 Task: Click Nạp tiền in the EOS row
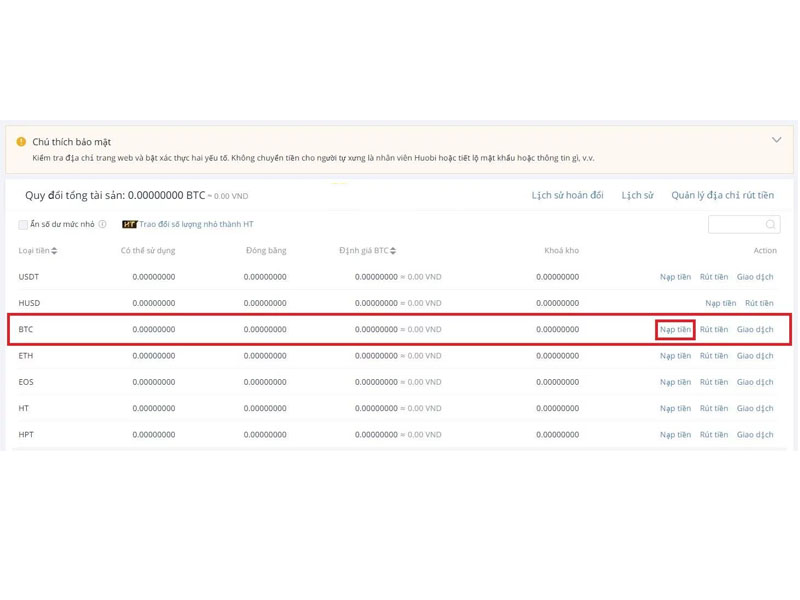click(675, 382)
